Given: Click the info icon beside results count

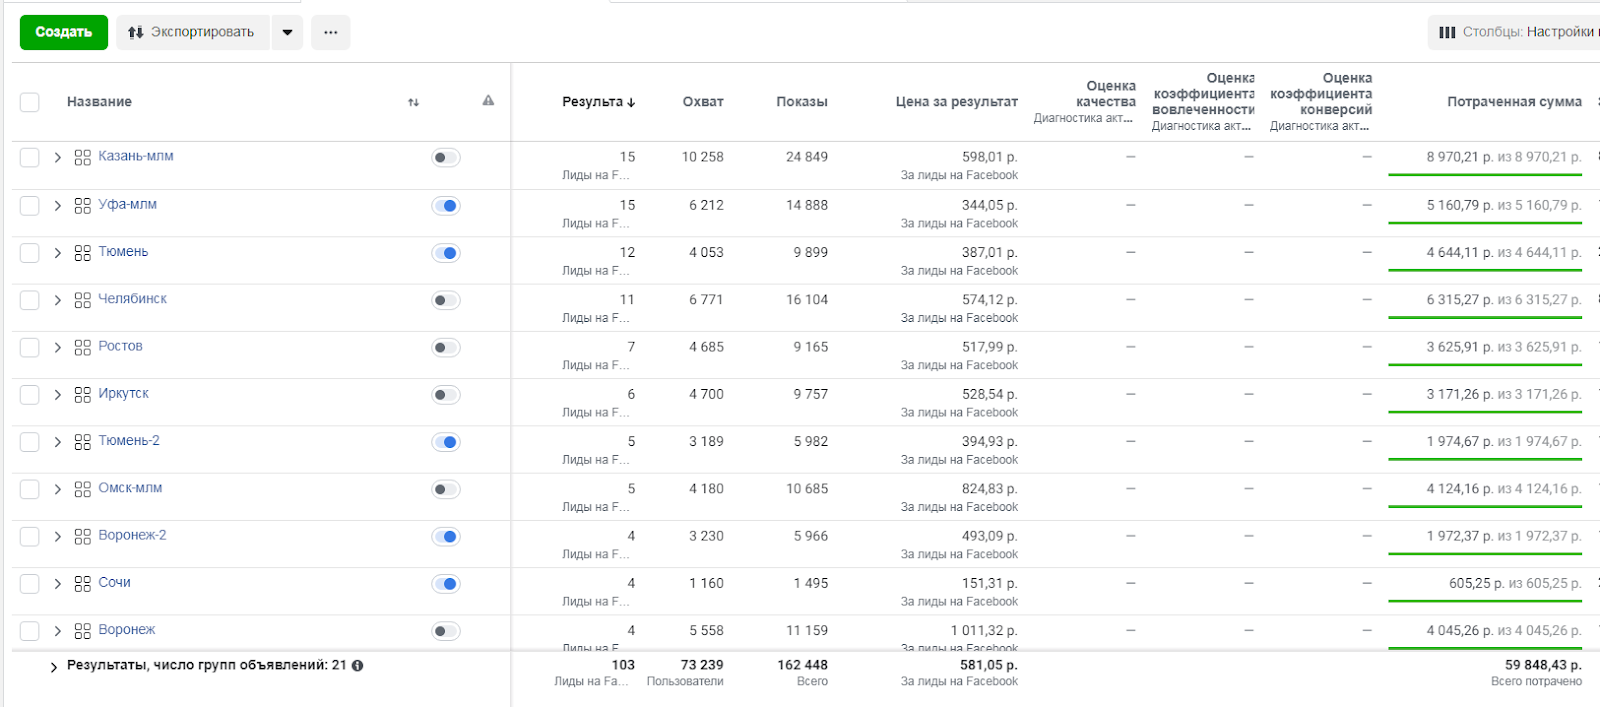Looking at the screenshot, I should coord(358,666).
